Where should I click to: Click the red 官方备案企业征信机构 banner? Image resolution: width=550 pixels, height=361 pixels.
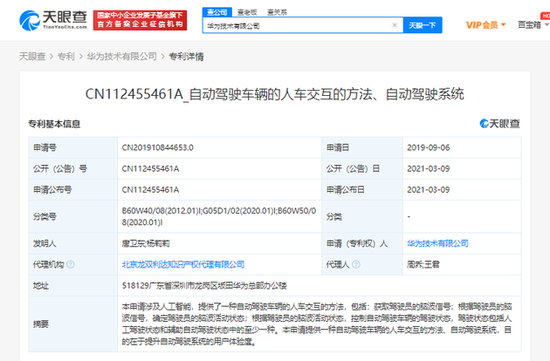[140, 20]
